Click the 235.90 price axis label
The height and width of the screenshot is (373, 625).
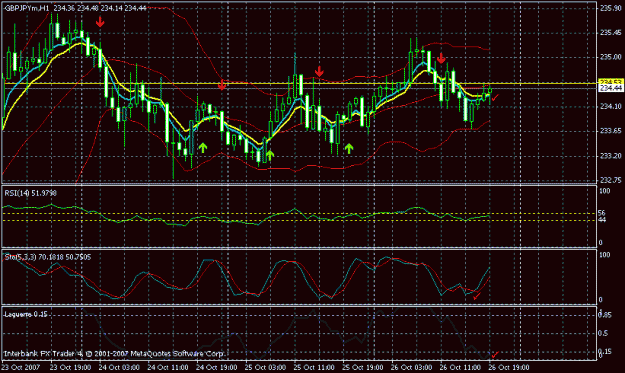tap(610, 8)
